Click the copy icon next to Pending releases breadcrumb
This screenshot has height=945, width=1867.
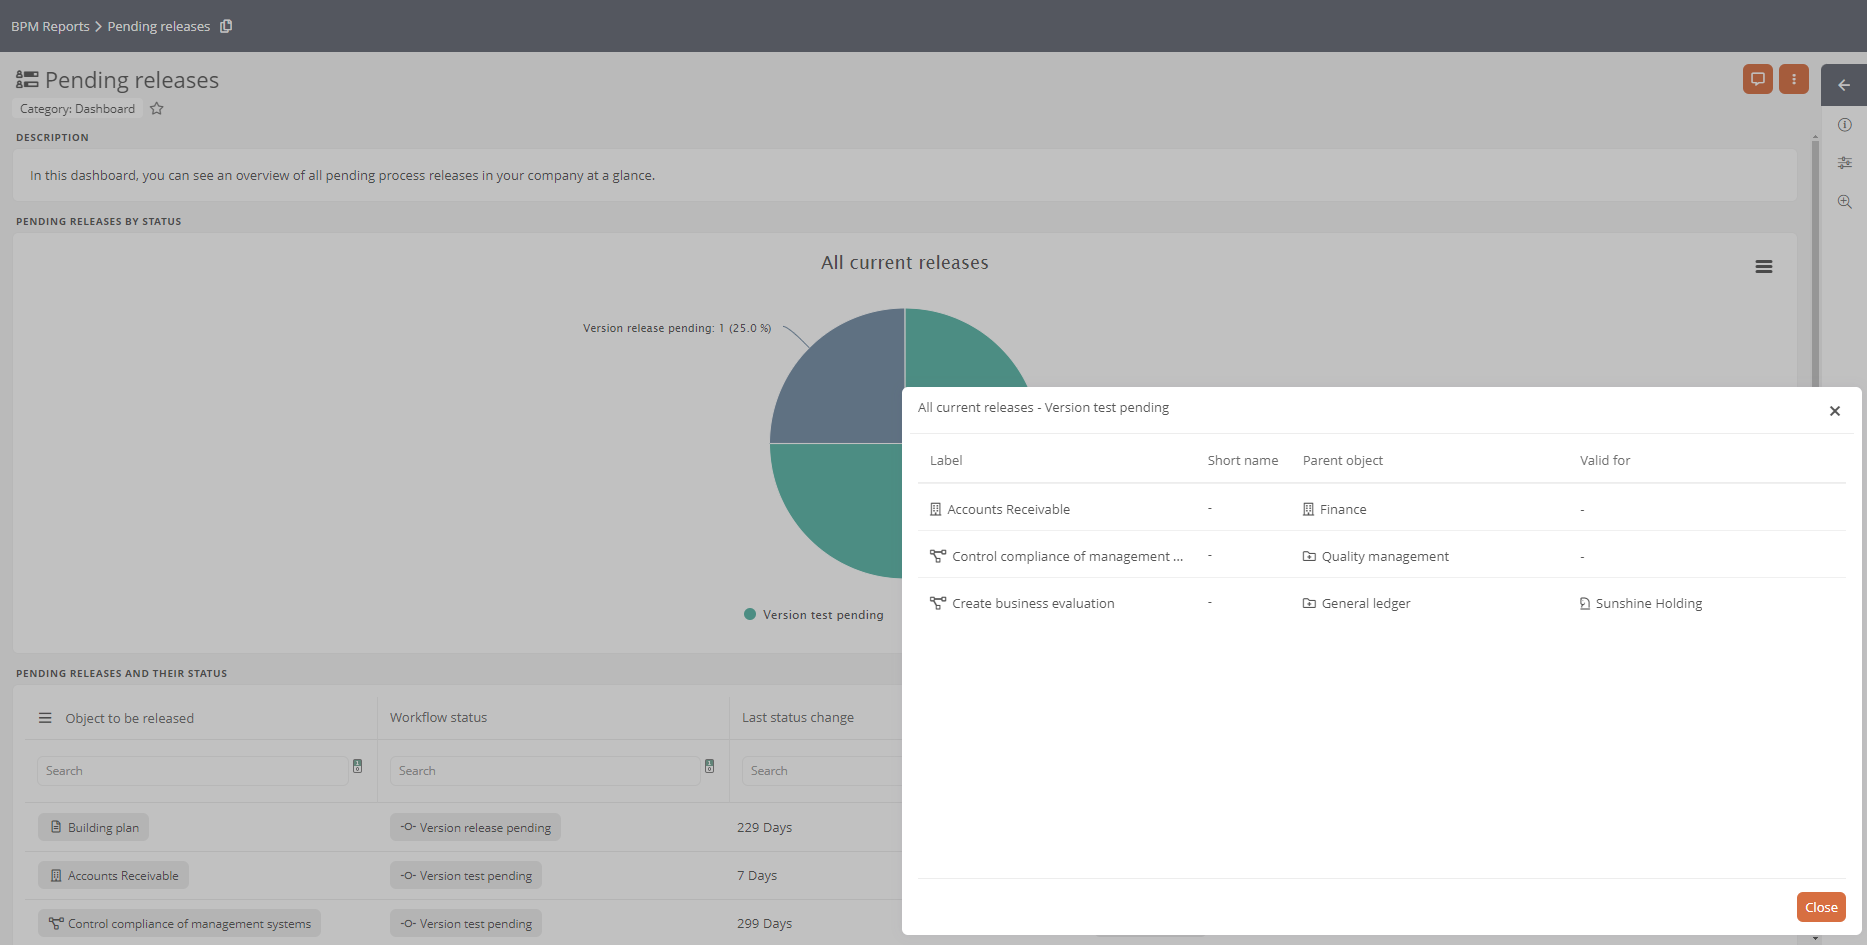click(x=226, y=26)
